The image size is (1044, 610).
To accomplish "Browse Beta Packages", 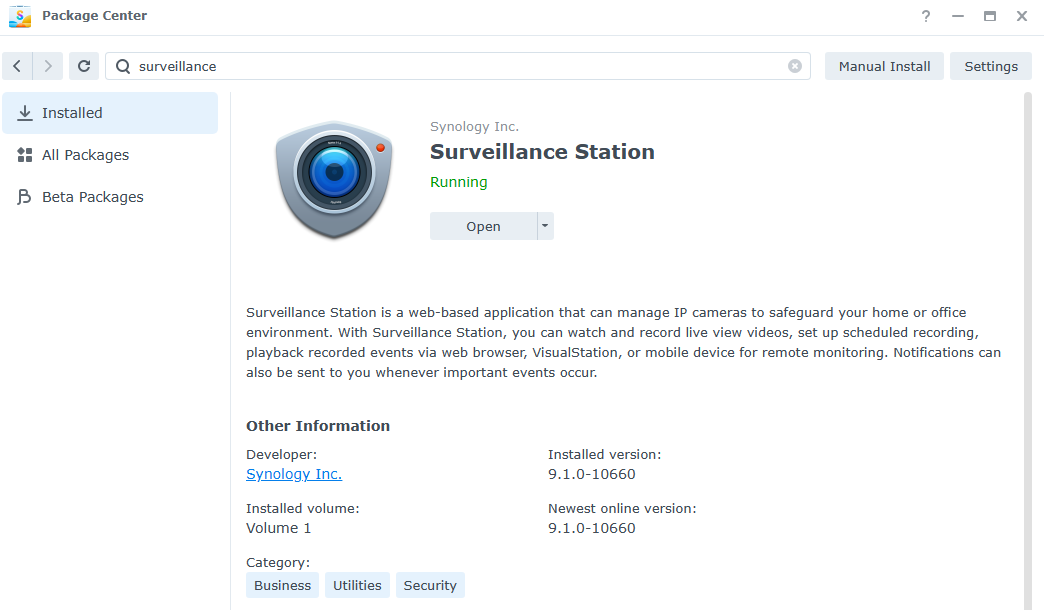I will (92, 197).
